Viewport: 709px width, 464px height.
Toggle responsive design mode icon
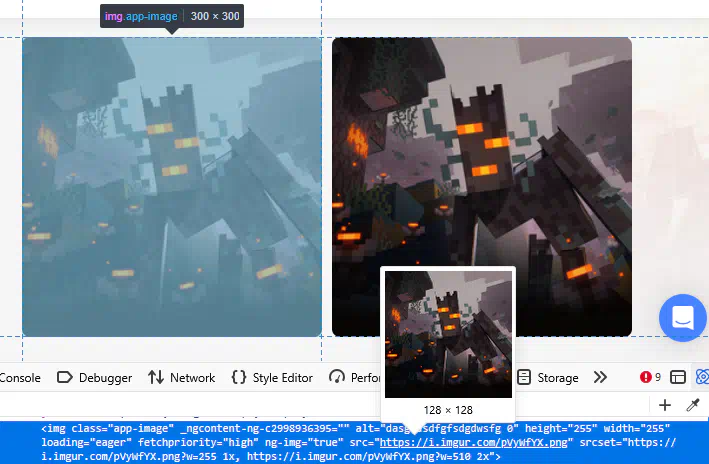678,377
